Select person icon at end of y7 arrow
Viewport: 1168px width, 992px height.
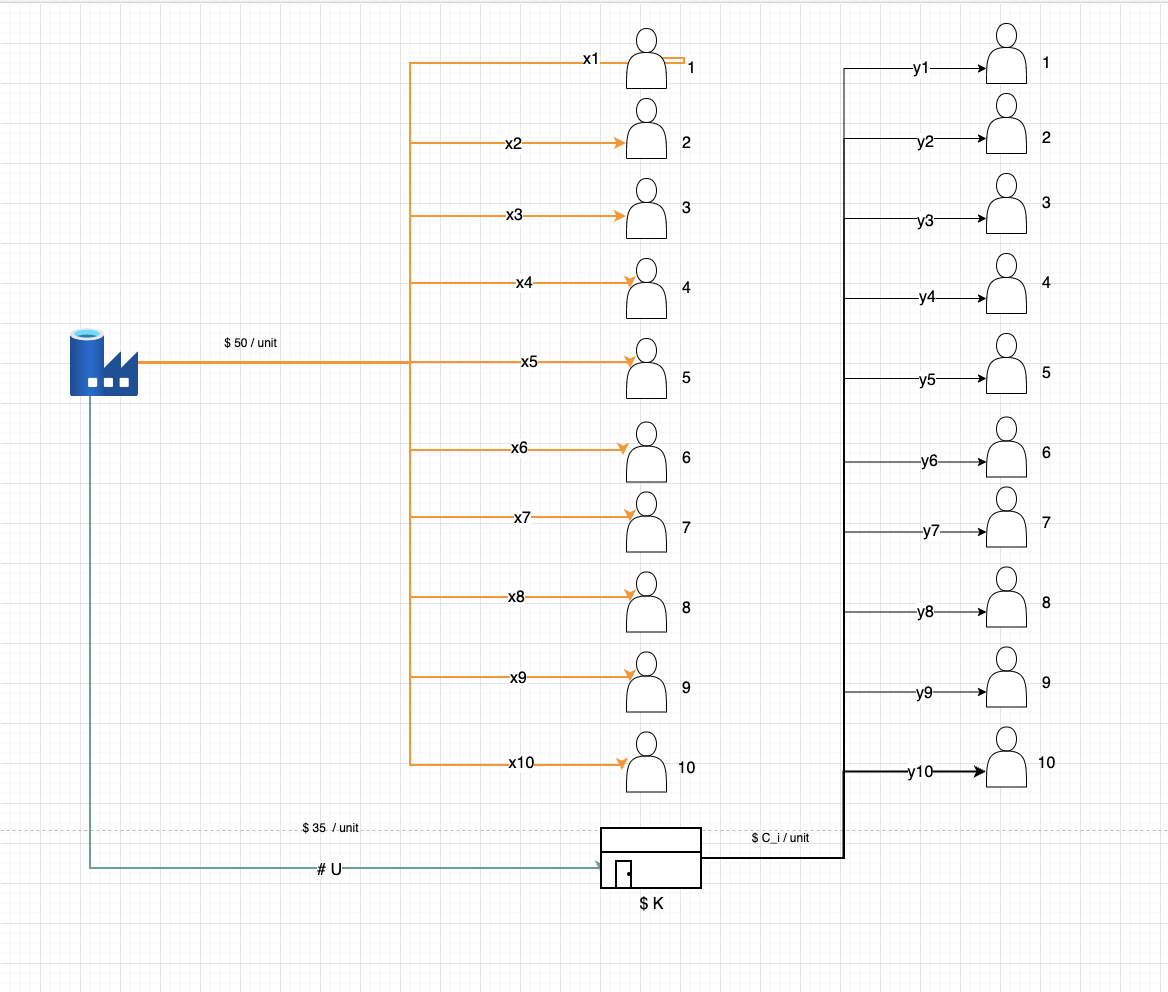point(1006,517)
